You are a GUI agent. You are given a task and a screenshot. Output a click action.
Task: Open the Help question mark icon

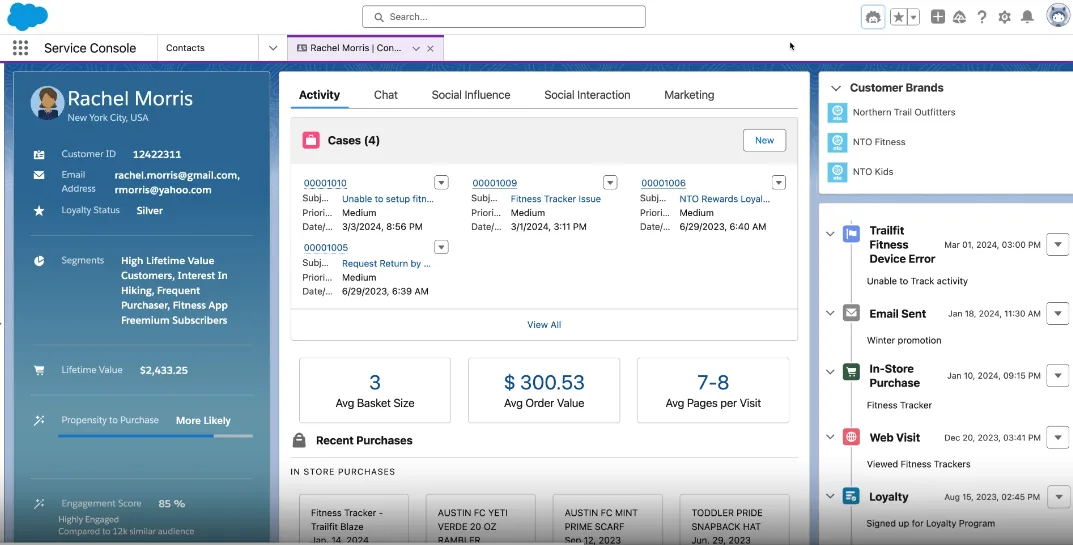[982, 17]
